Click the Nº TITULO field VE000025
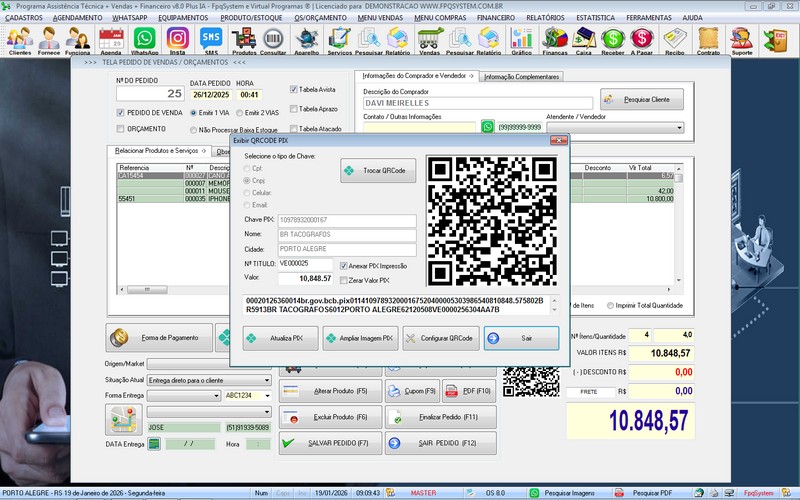 click(305, 264)
